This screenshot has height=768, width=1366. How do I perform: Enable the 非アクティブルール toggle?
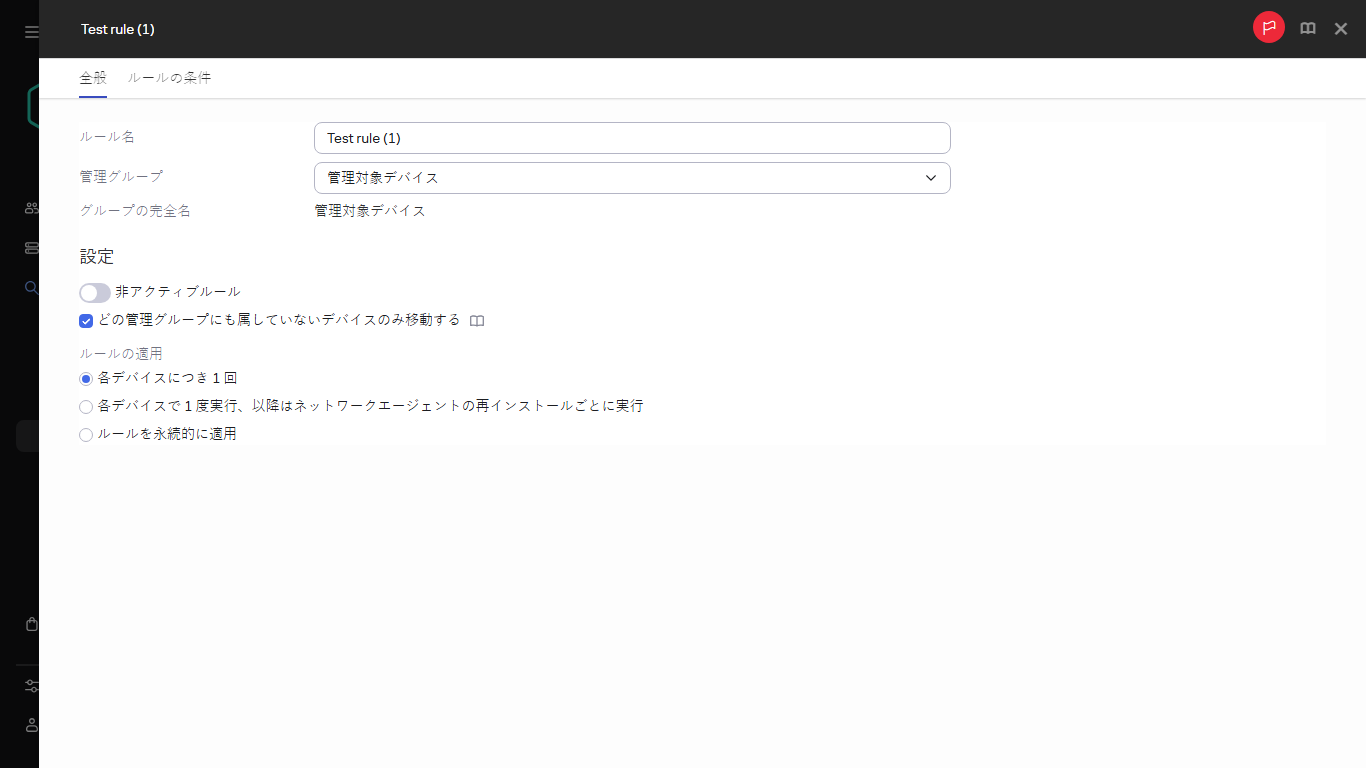pos(94,292)
